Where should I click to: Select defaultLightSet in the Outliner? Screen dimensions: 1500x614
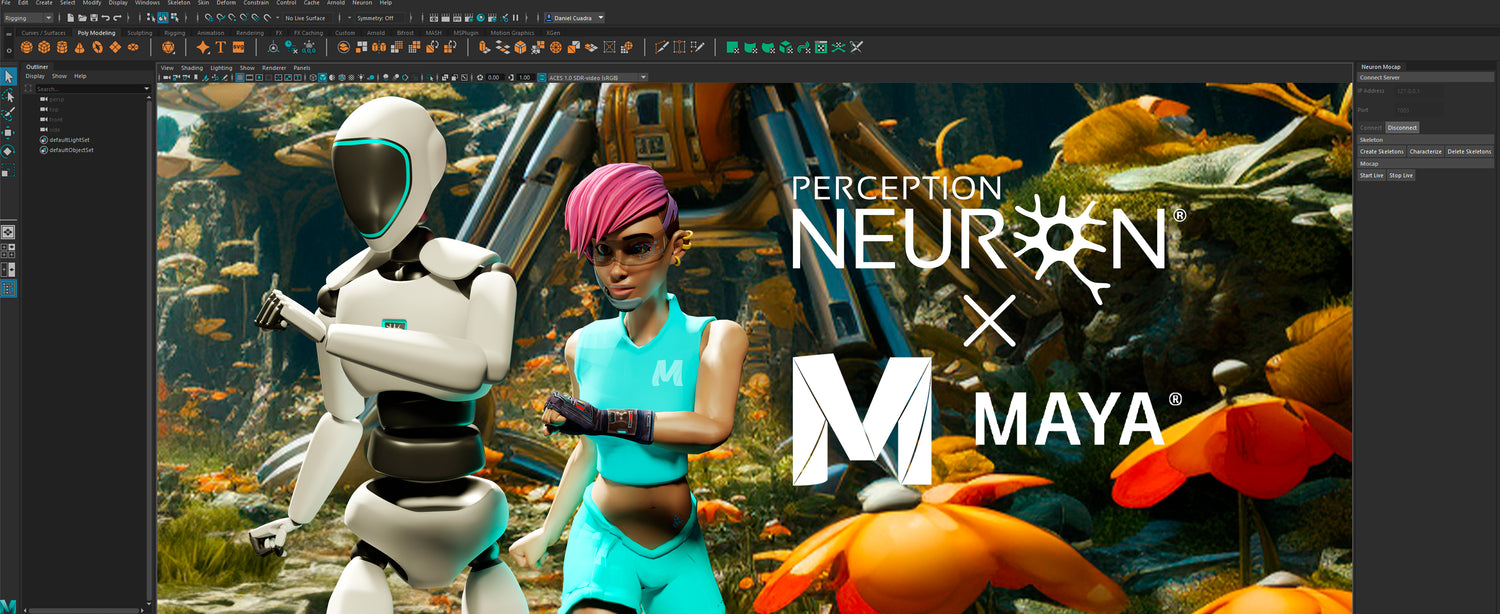tap(71, 140)
